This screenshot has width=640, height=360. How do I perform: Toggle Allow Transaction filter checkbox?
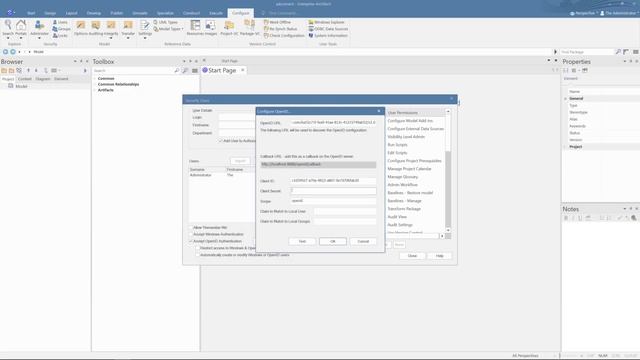pyautogui.click(x=191, y=227)
